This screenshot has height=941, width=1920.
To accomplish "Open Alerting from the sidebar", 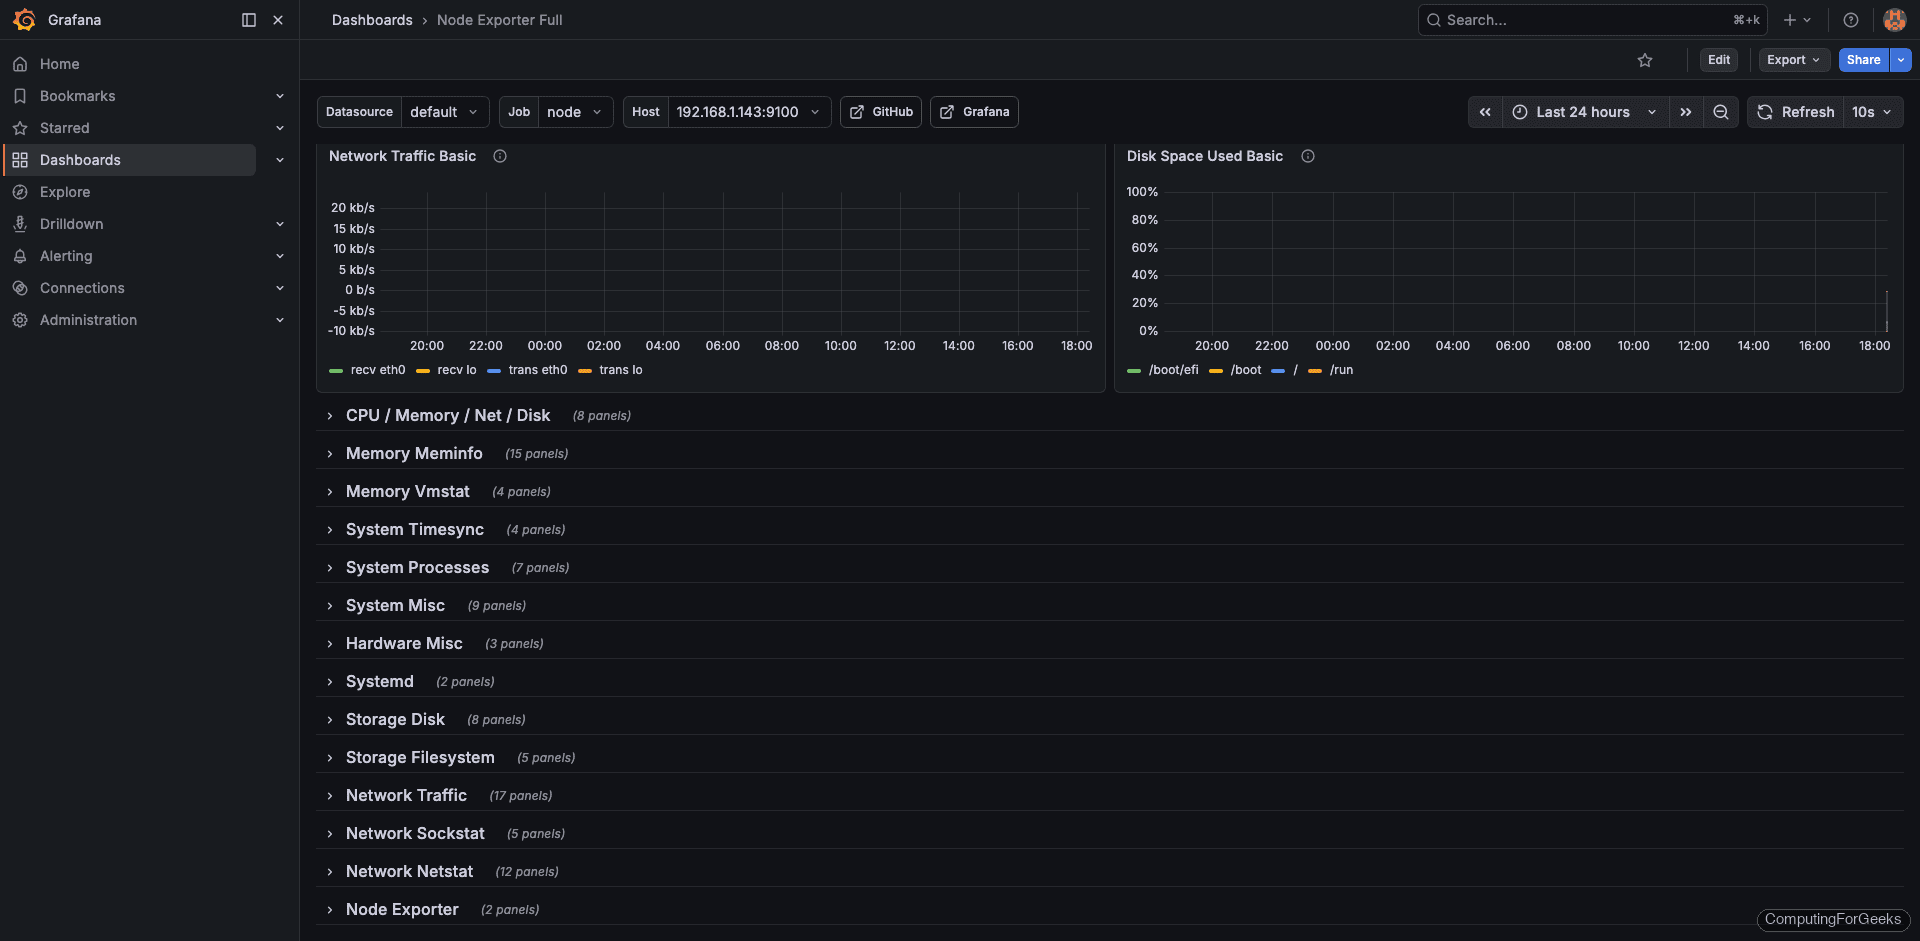I will click(x=65, y=256).
